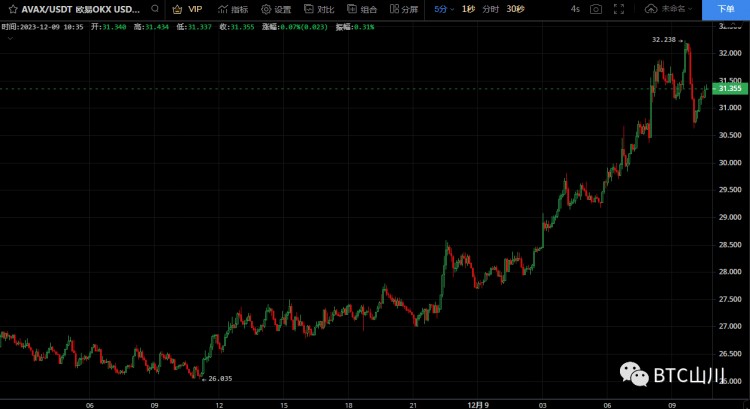This screenshot has height=409, width=750.
Task: Click the 低:31.337 low value
Action: coord(194,27)
